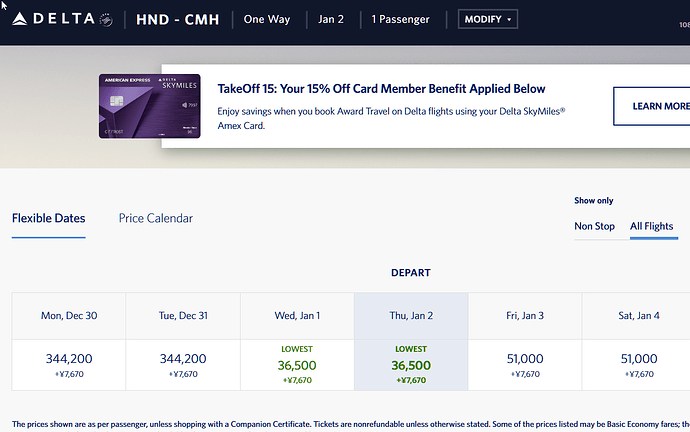Click the SkyMiles Amex card image

(x=149, y=106)
